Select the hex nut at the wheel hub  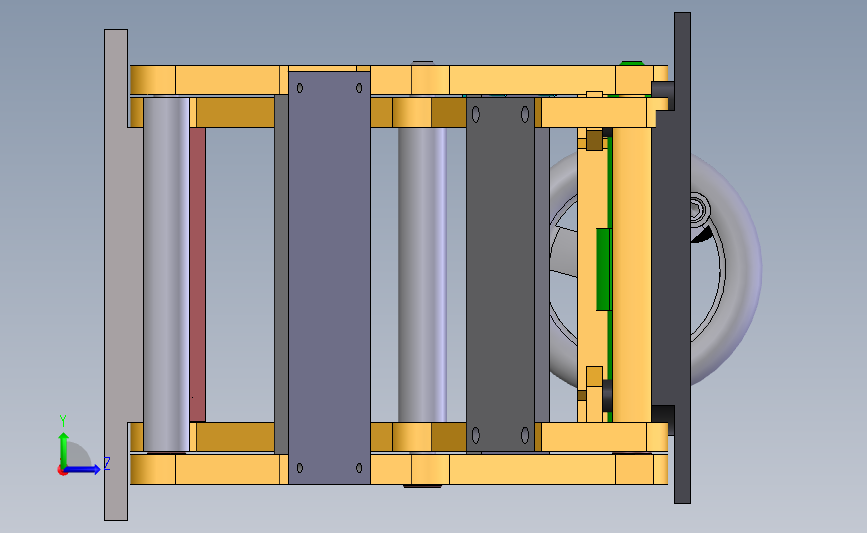tap(697, 210)
